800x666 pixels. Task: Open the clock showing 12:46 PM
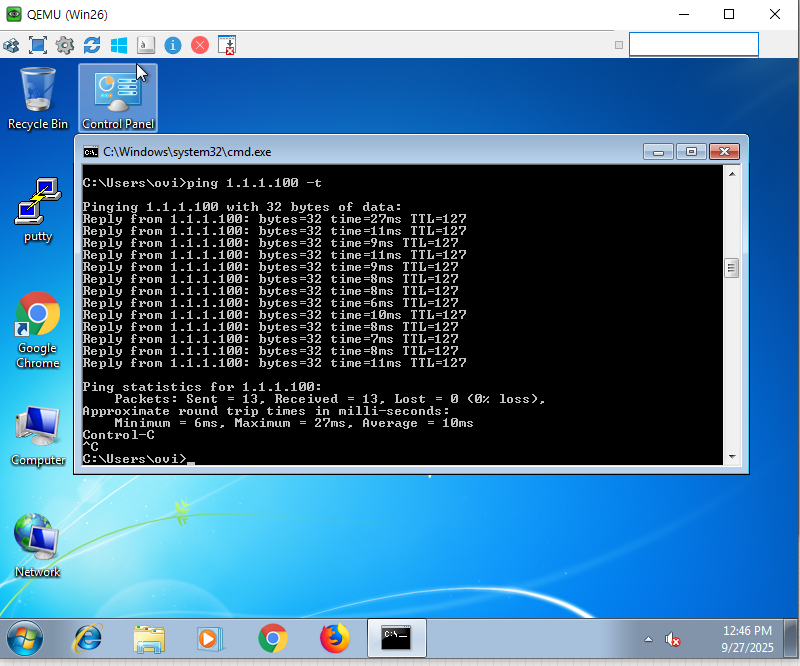click(747, 639)
